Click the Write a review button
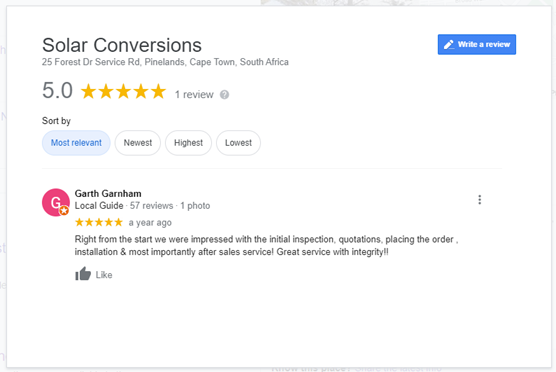The width and height of the screenshot is (556, 372). point(477,44)
